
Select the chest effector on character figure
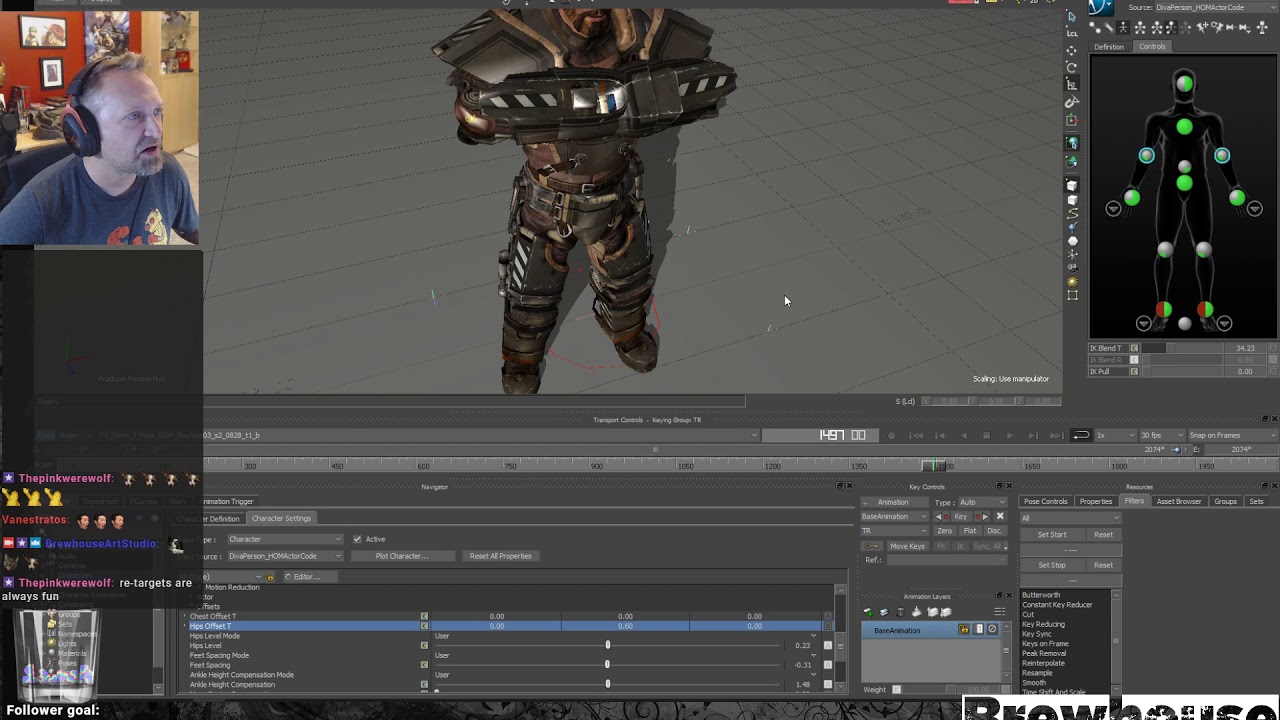click(1184, 126)
